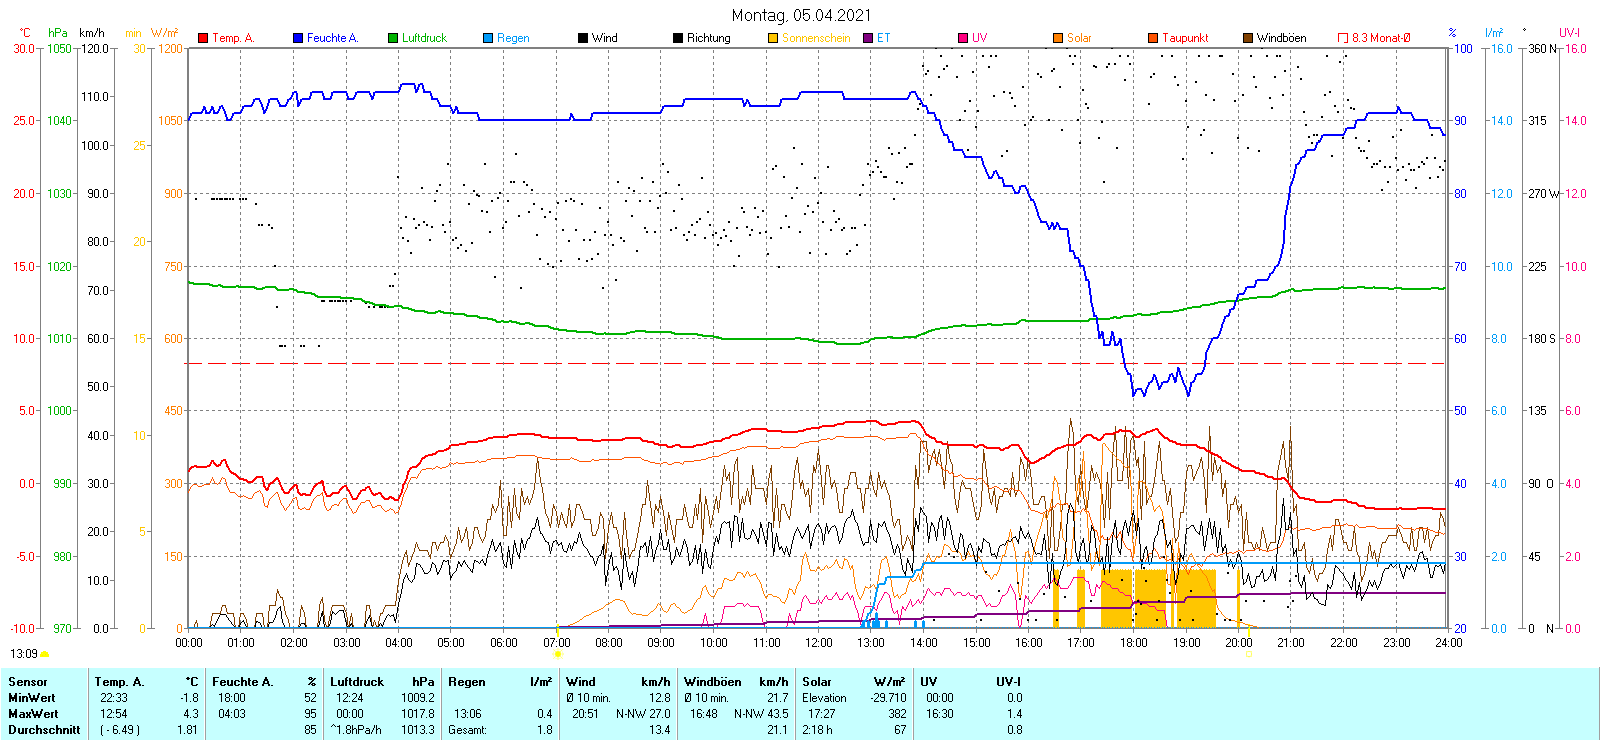
Task: Click the wind maximum N-NW 27.0
Action: coord(643,714)
